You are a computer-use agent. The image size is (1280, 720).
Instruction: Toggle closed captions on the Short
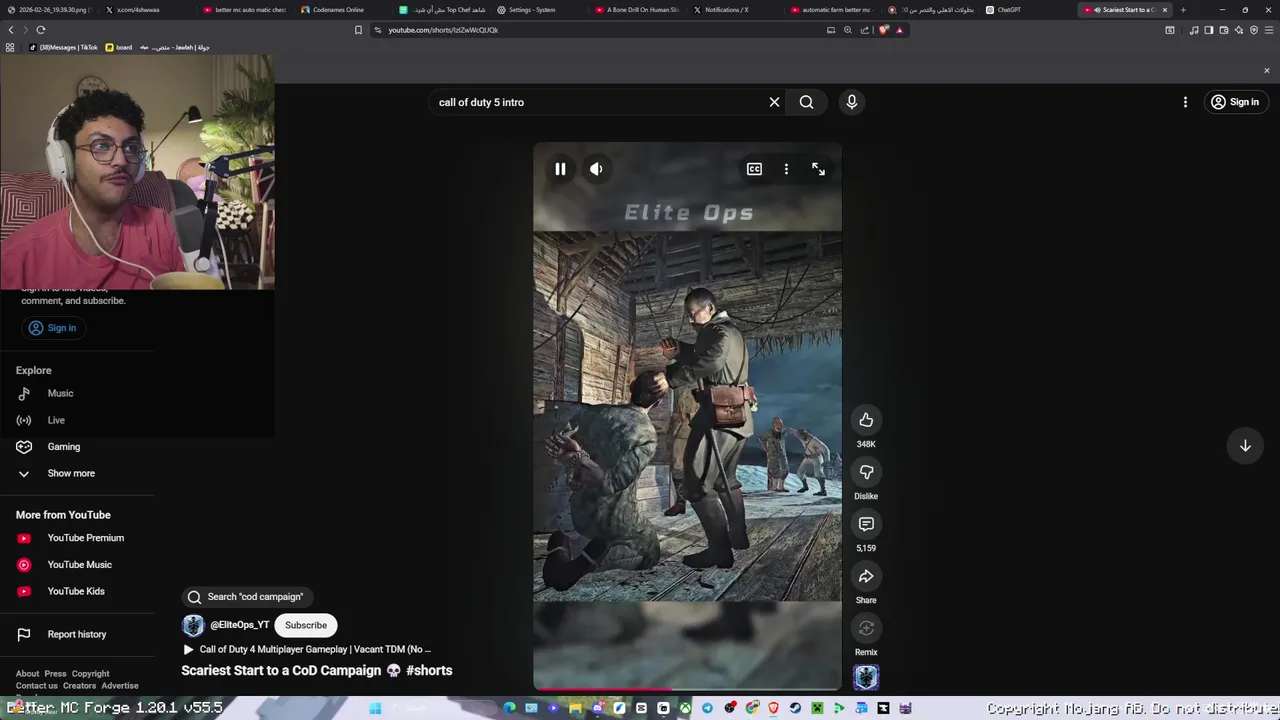pyautogui.click(x=754, y=169)
